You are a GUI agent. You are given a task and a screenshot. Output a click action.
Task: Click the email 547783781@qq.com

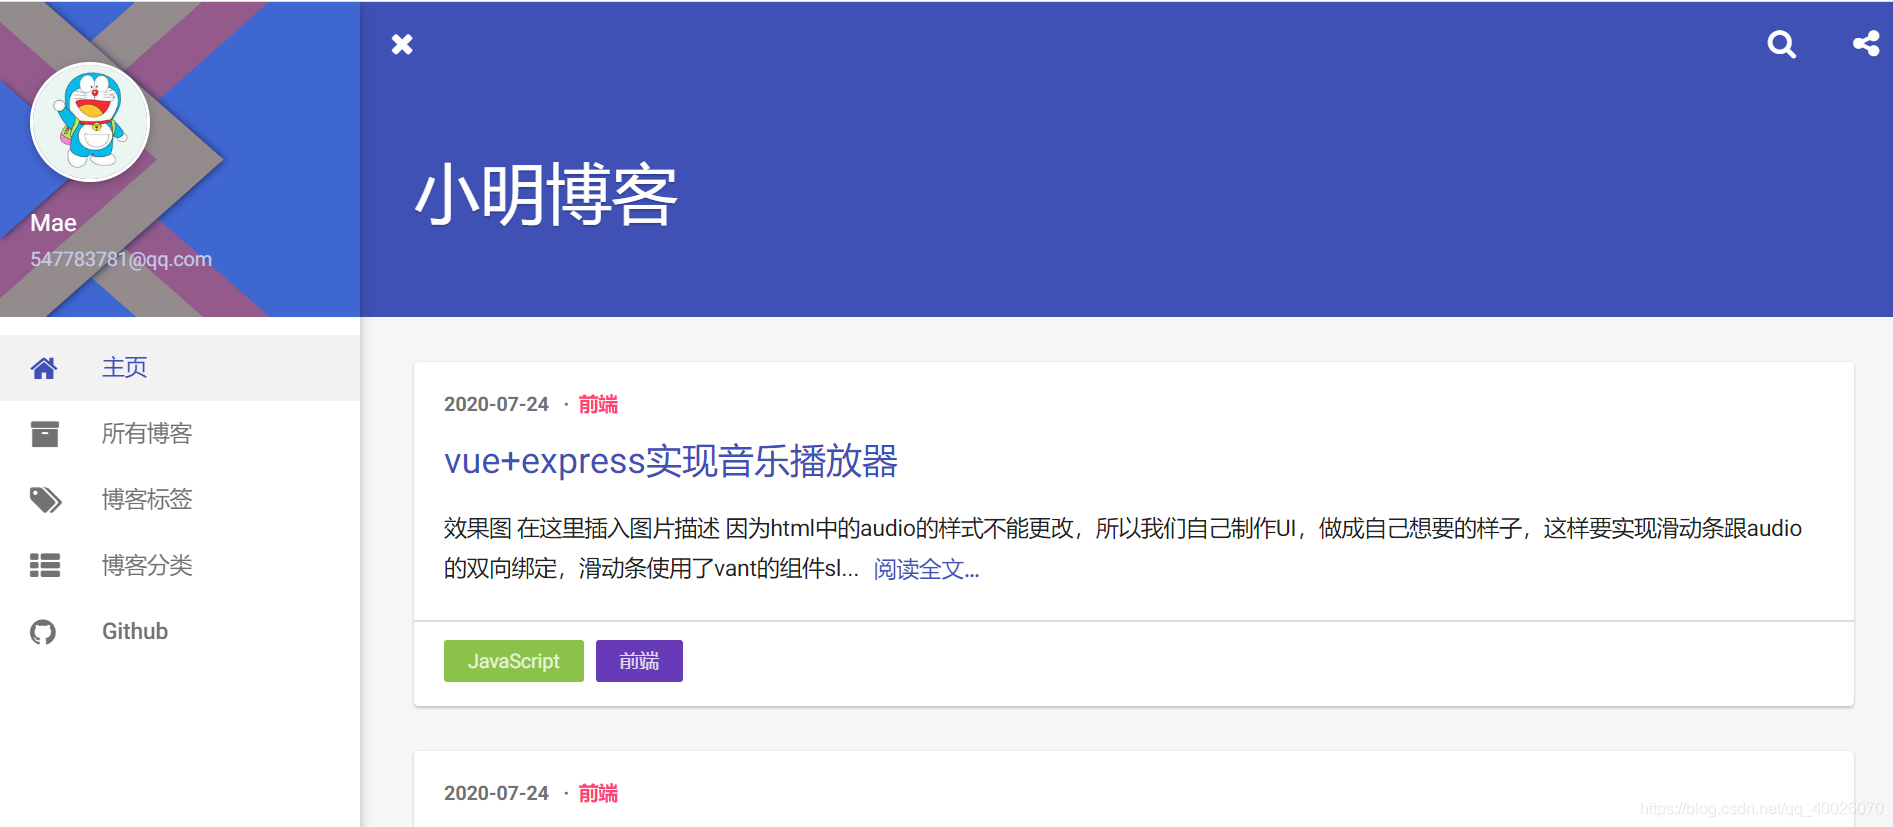coord(121,259)
